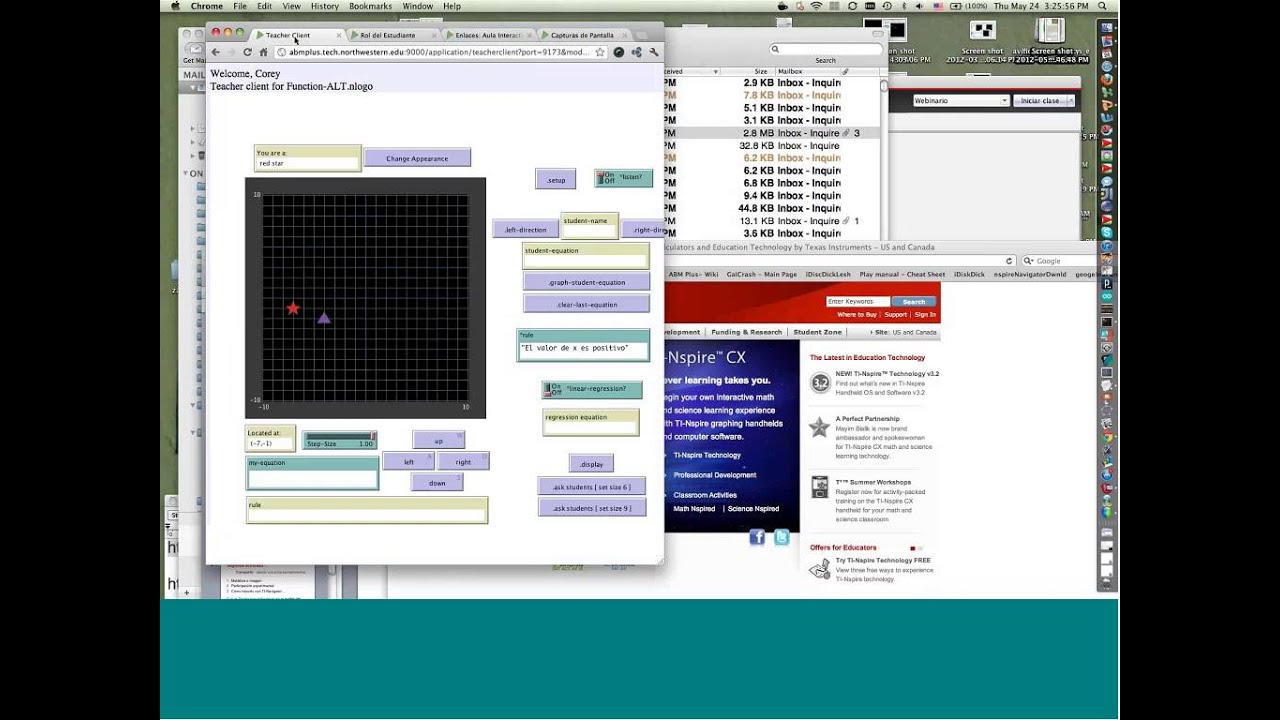Open the Funding & Research link

pos(747,332)
